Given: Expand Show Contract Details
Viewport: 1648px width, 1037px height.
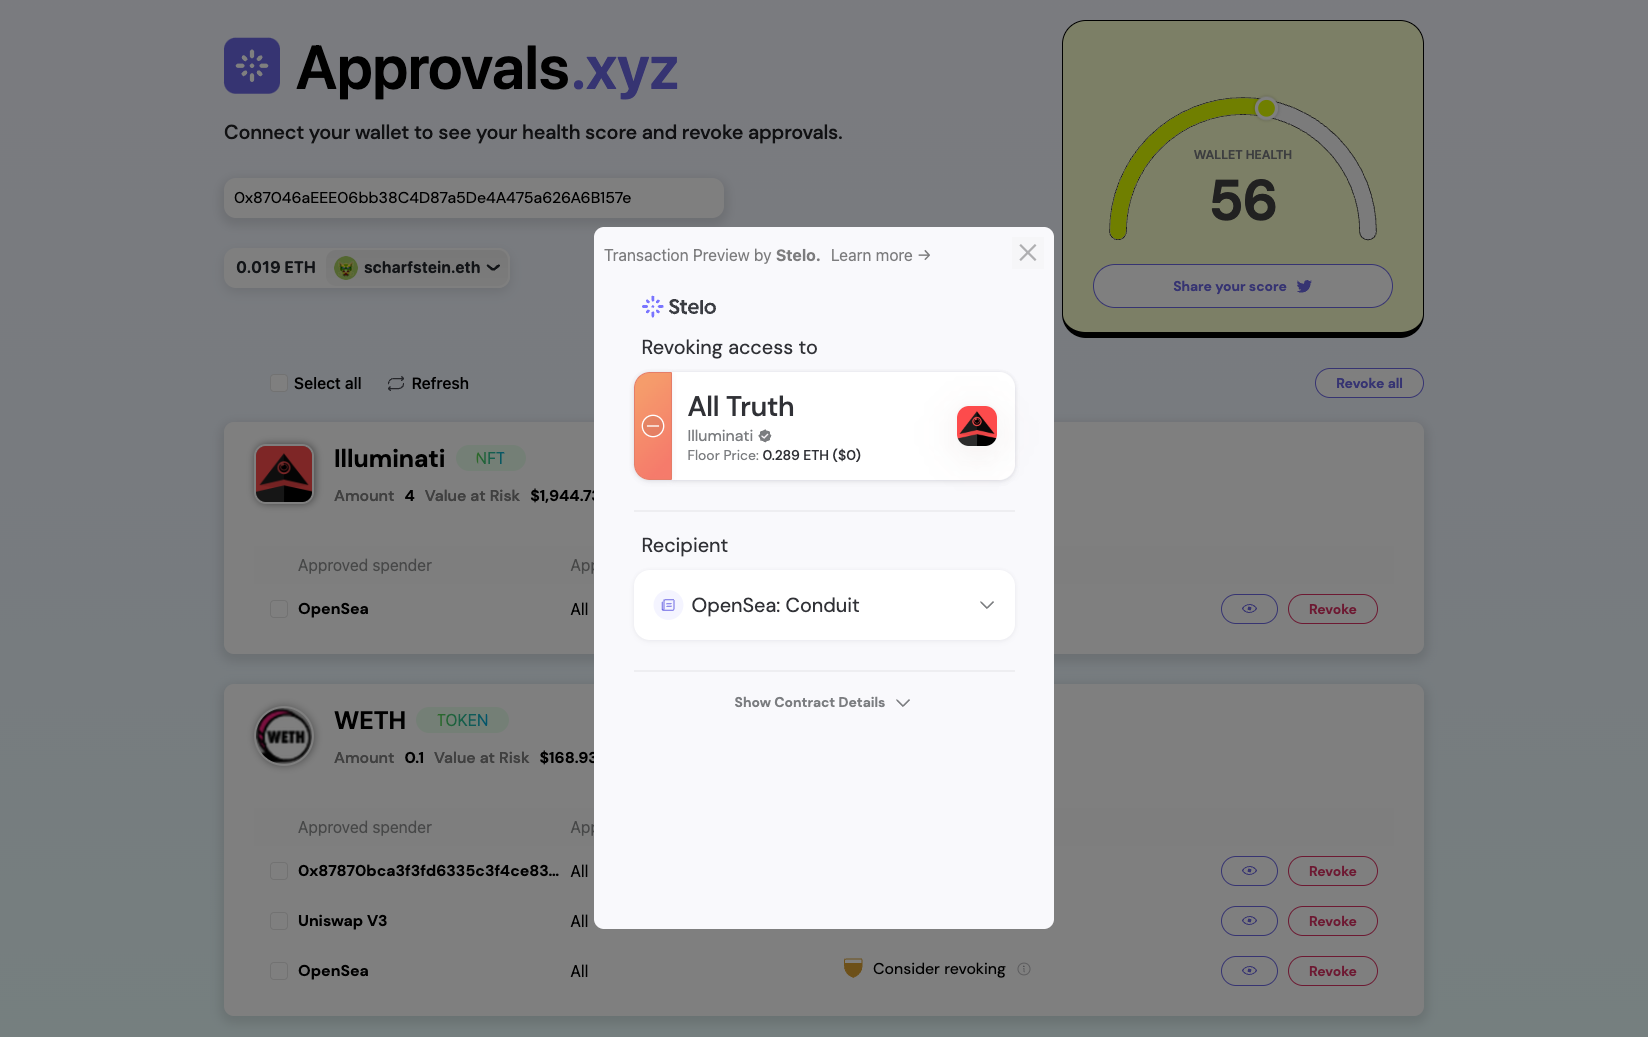Looking at the screenshot, I should point(822,702).
